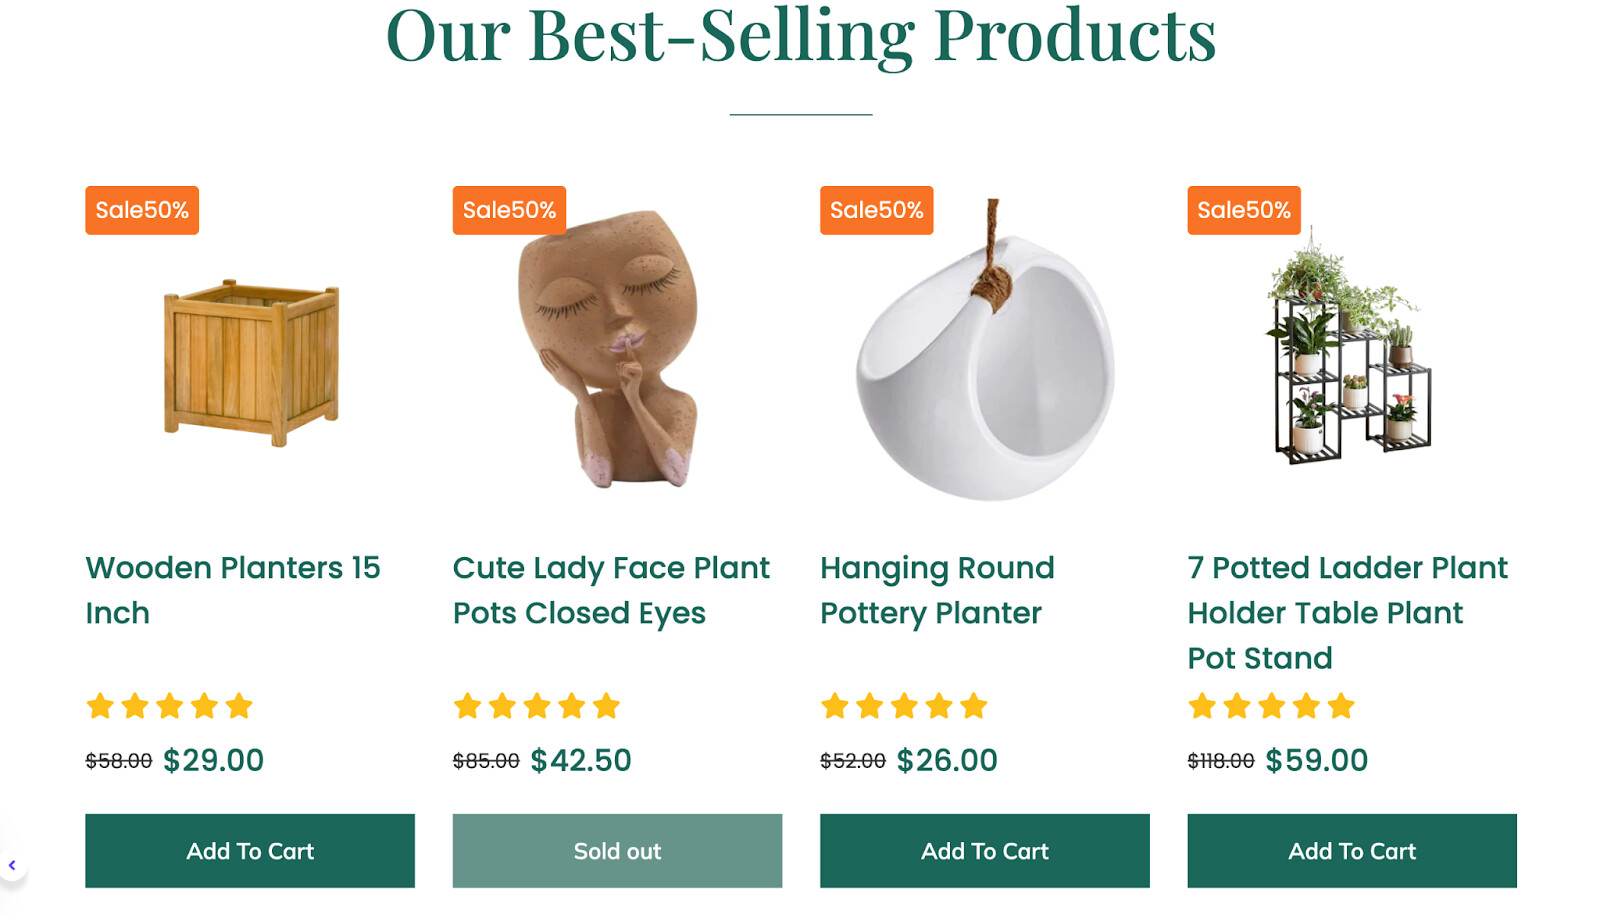Click the $59.00 sale price
The width and height of the screenshot is (1600, 918).
pos(1316,760)
